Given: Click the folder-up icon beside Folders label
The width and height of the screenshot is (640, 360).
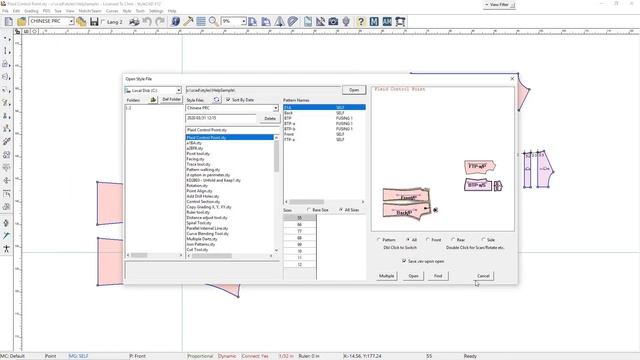Looking at the screenshot, I should click(x=153, y=100).
